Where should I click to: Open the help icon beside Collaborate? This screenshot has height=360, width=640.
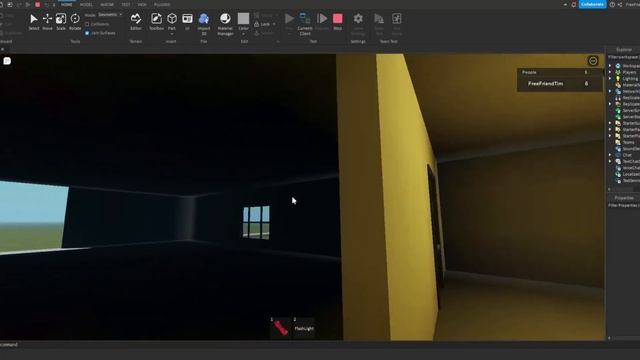612,4
